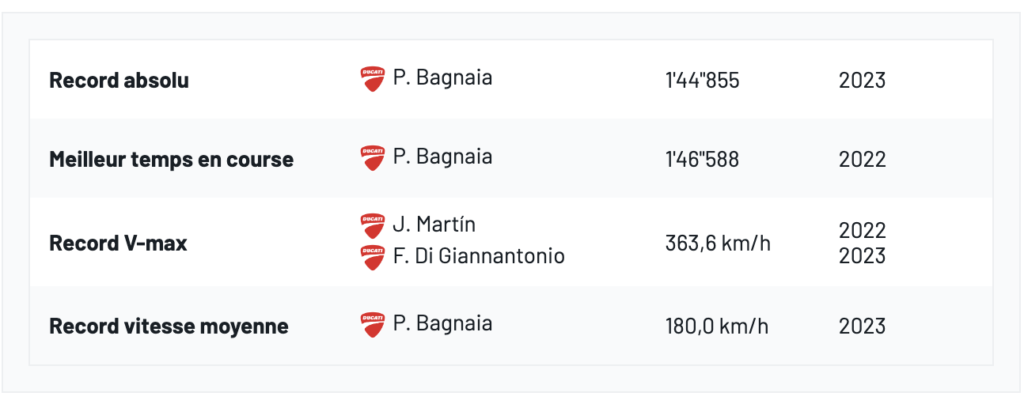This screenshot has width=1024, height=400.
Task: Click the Record V-max label
Action: click(118, 243)
